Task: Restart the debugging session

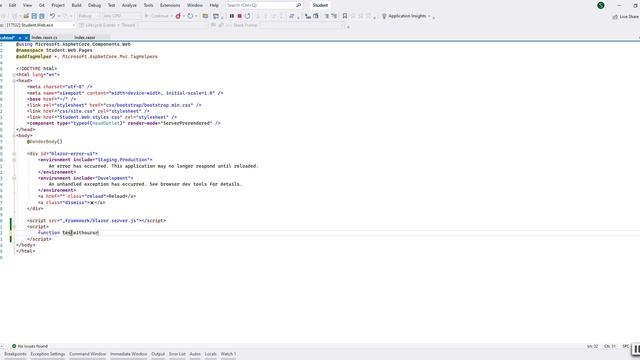Action: click(247, 16)
